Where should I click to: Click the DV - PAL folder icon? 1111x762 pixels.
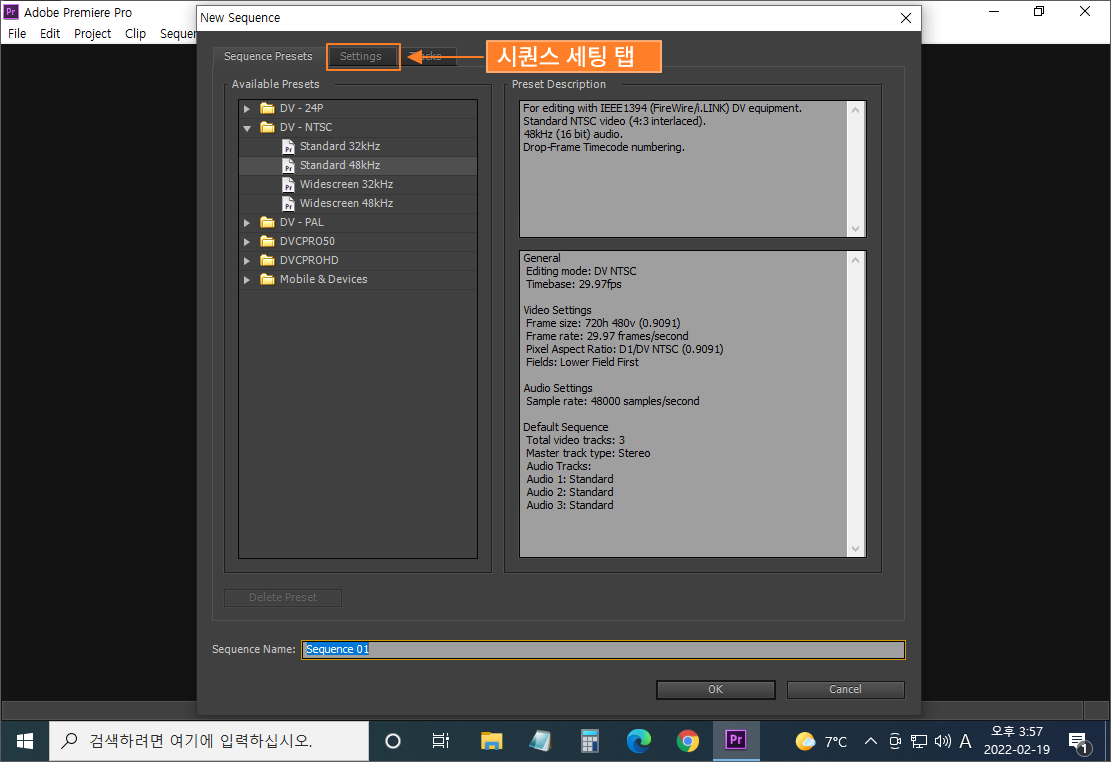267,222
